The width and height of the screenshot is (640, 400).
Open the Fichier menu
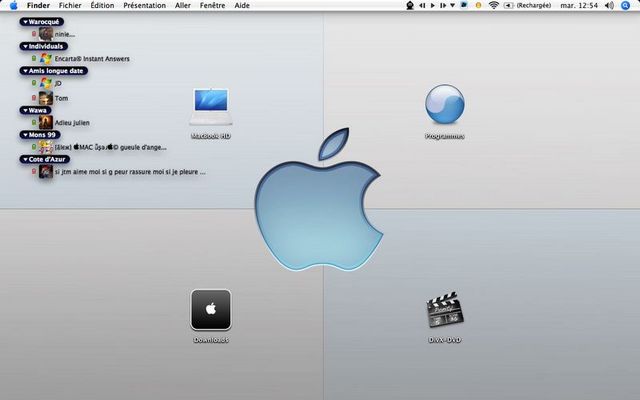pyautogui.click(x=70, y=5)
